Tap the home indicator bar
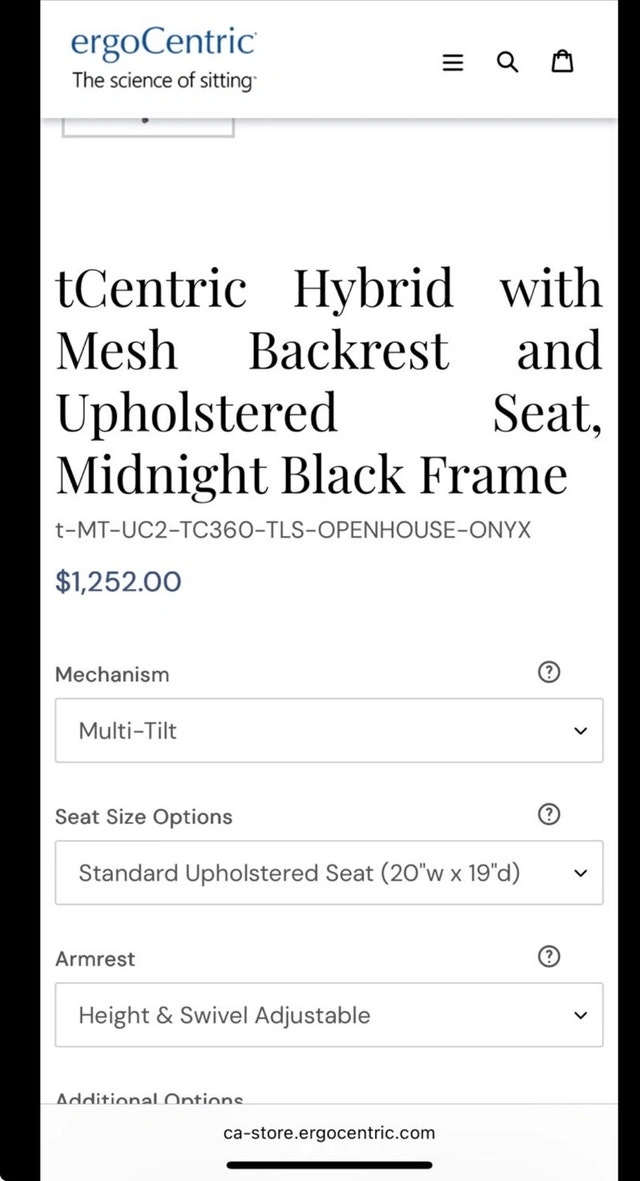The image size is (640, 1181). pos(329,1165)
